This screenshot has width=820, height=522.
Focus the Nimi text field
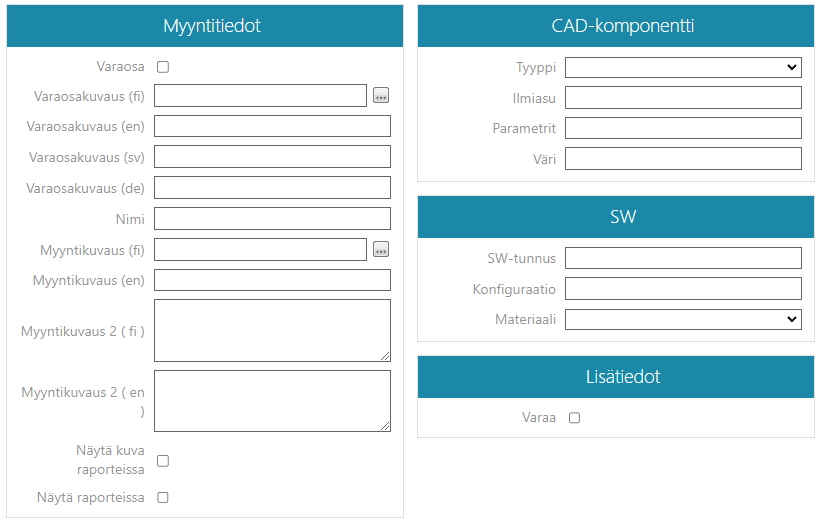point(272,219)
